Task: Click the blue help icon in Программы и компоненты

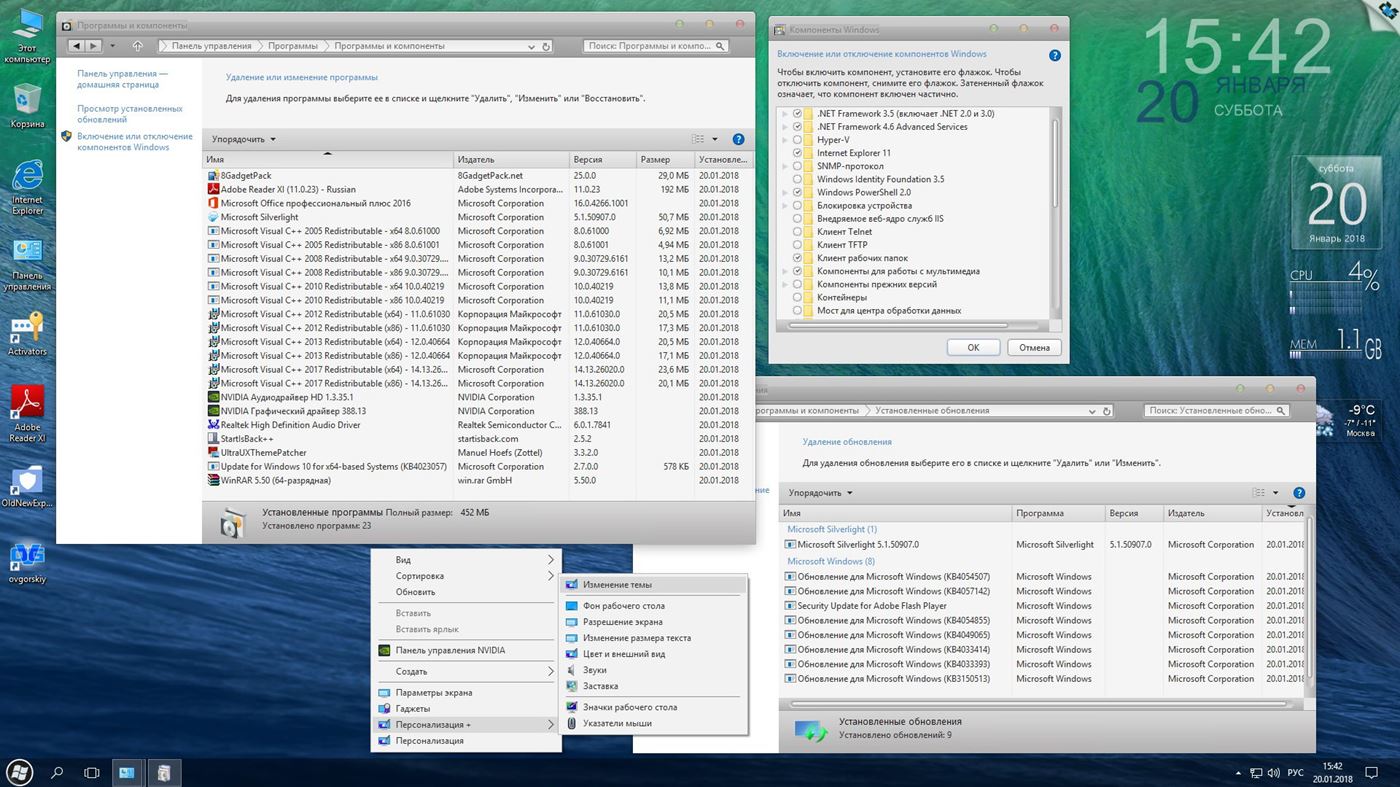Action: click(738, 139)
